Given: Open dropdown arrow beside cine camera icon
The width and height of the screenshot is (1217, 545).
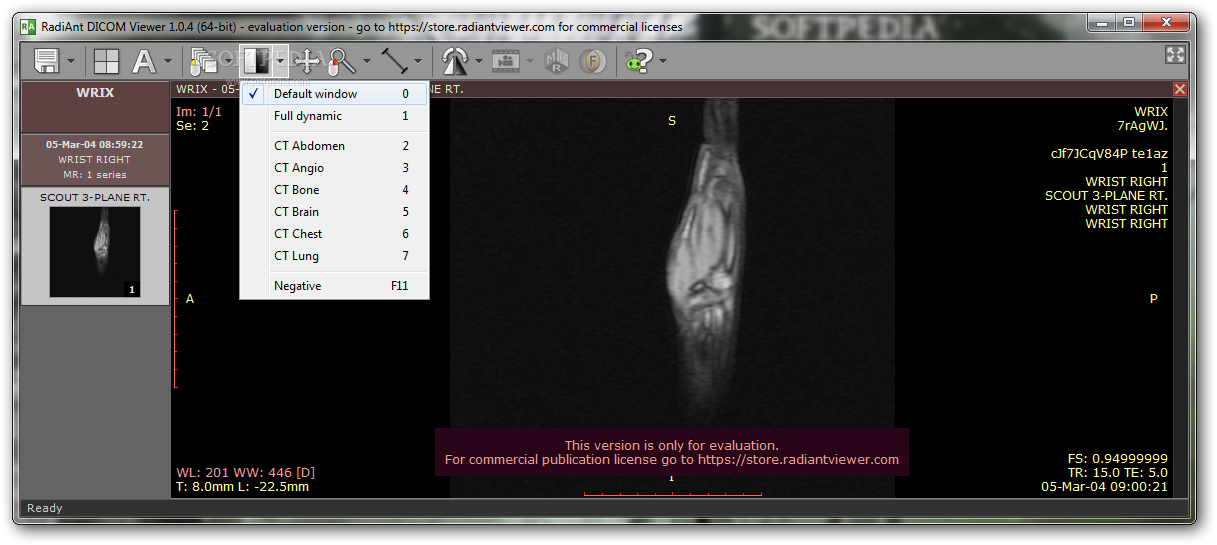Looking at the screenshot, I should (529, 62).
